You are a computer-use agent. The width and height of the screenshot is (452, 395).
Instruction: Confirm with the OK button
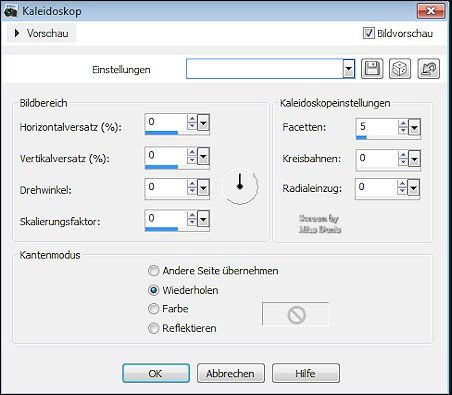(156, 373)
